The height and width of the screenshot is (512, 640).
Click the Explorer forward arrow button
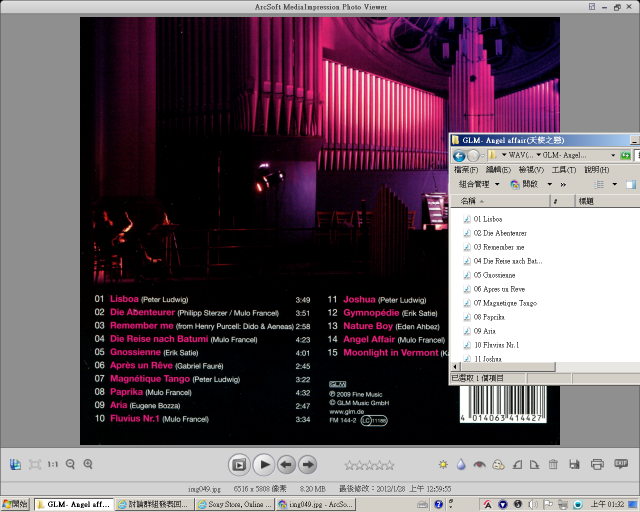473,156
